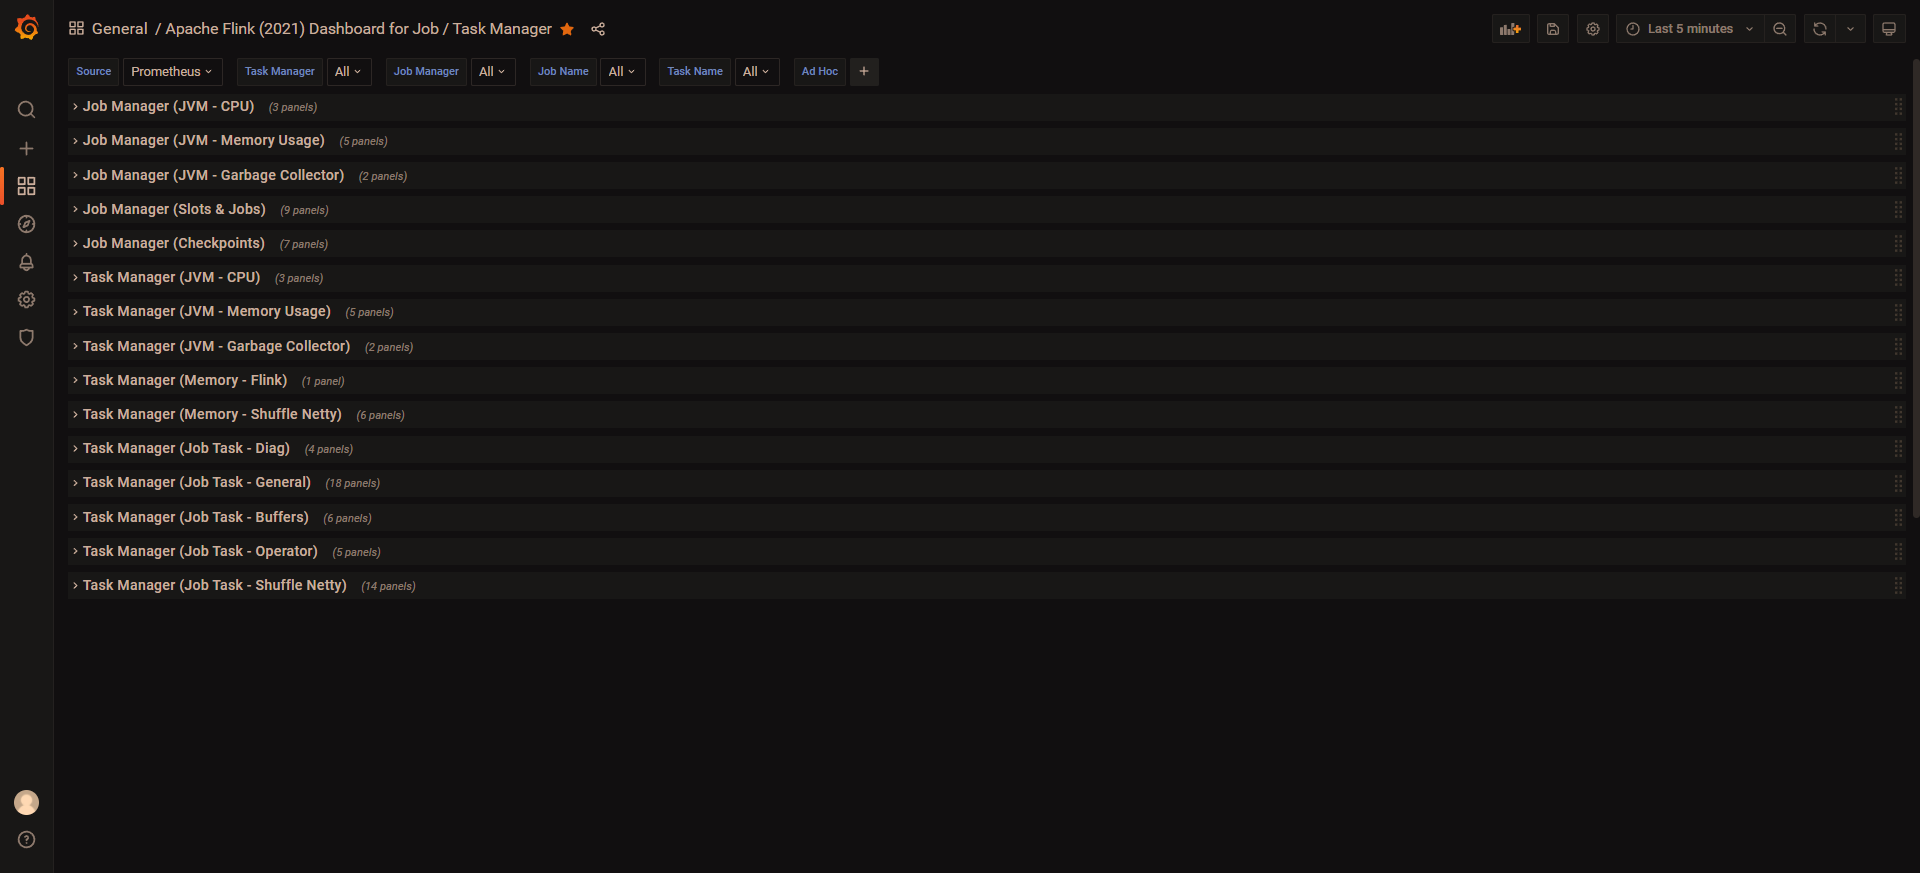Image resolution: width=1920 pixels, height=873 pixels.
Task: Open the search dashboards icon in sidebar
Action: click(x=27, y=110)
